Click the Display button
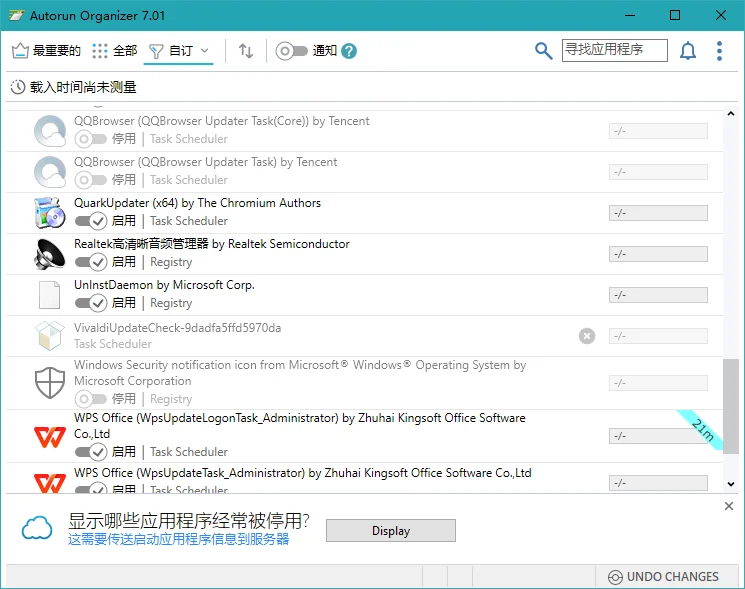The width and height of the screenshot is (745, 589). 391,531
